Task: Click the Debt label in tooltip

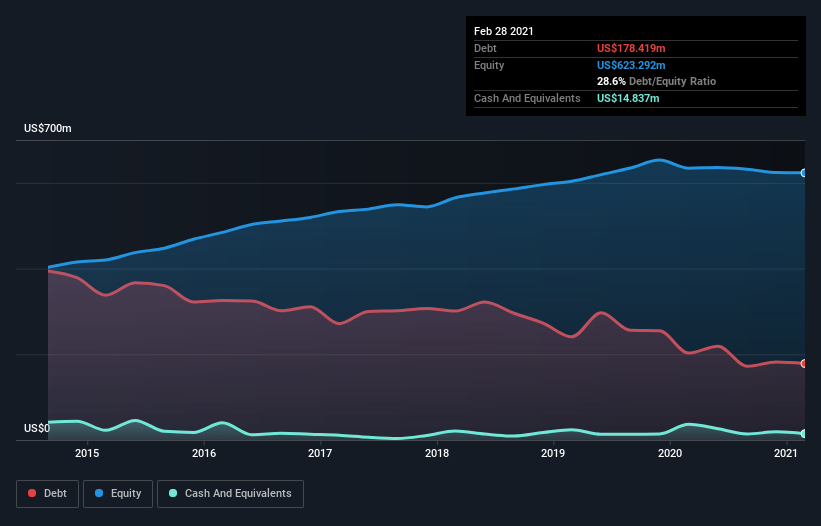Action: click(485, 48)
